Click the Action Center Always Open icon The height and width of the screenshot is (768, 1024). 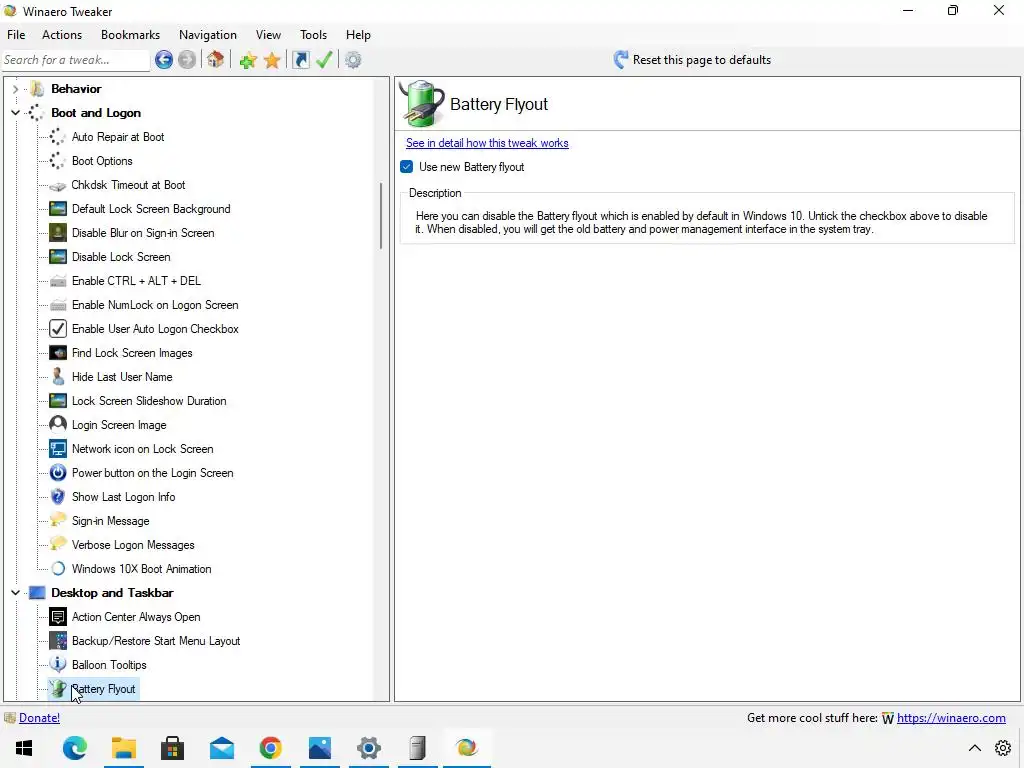click(x=57, y=617)
